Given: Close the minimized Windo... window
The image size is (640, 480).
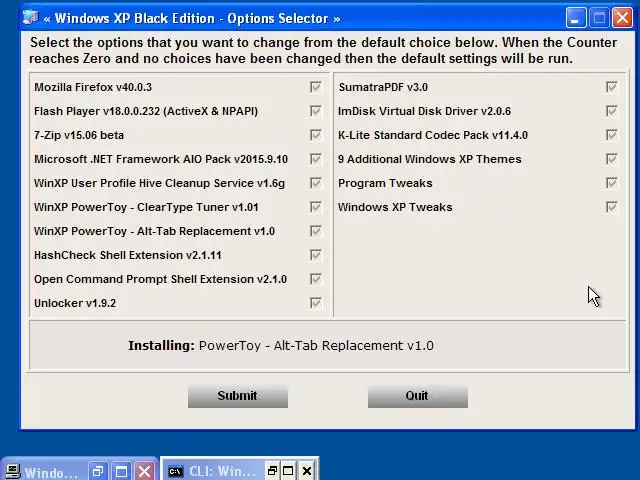Looking at the screenshot, I should [x=144, y=472].
